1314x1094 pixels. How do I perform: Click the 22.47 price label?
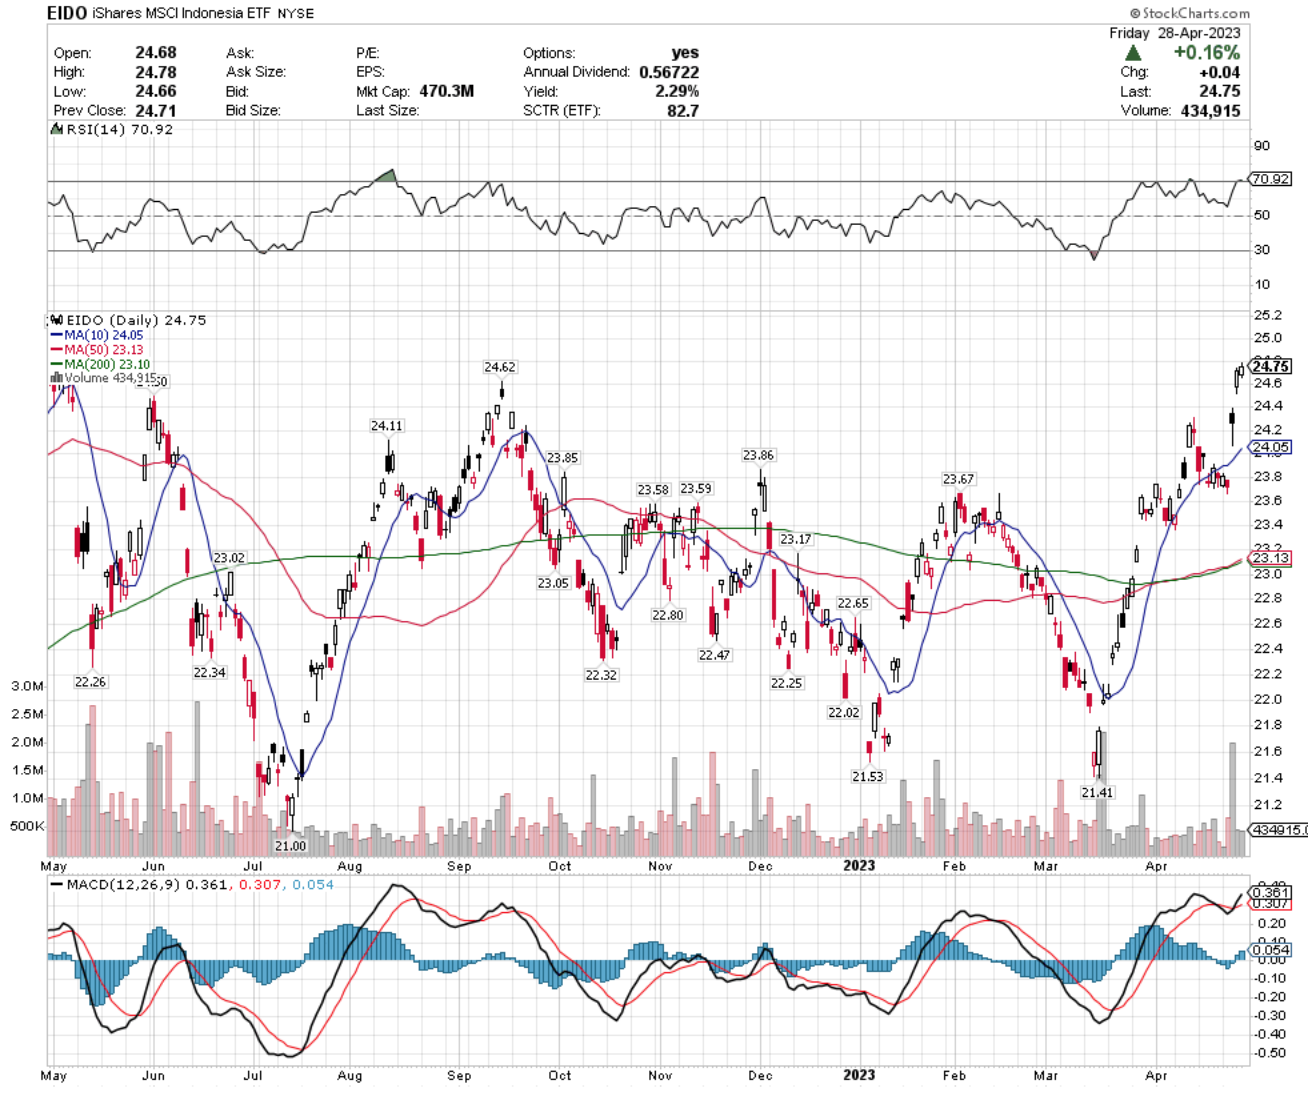pyautogui.click(x=715, y=655)
